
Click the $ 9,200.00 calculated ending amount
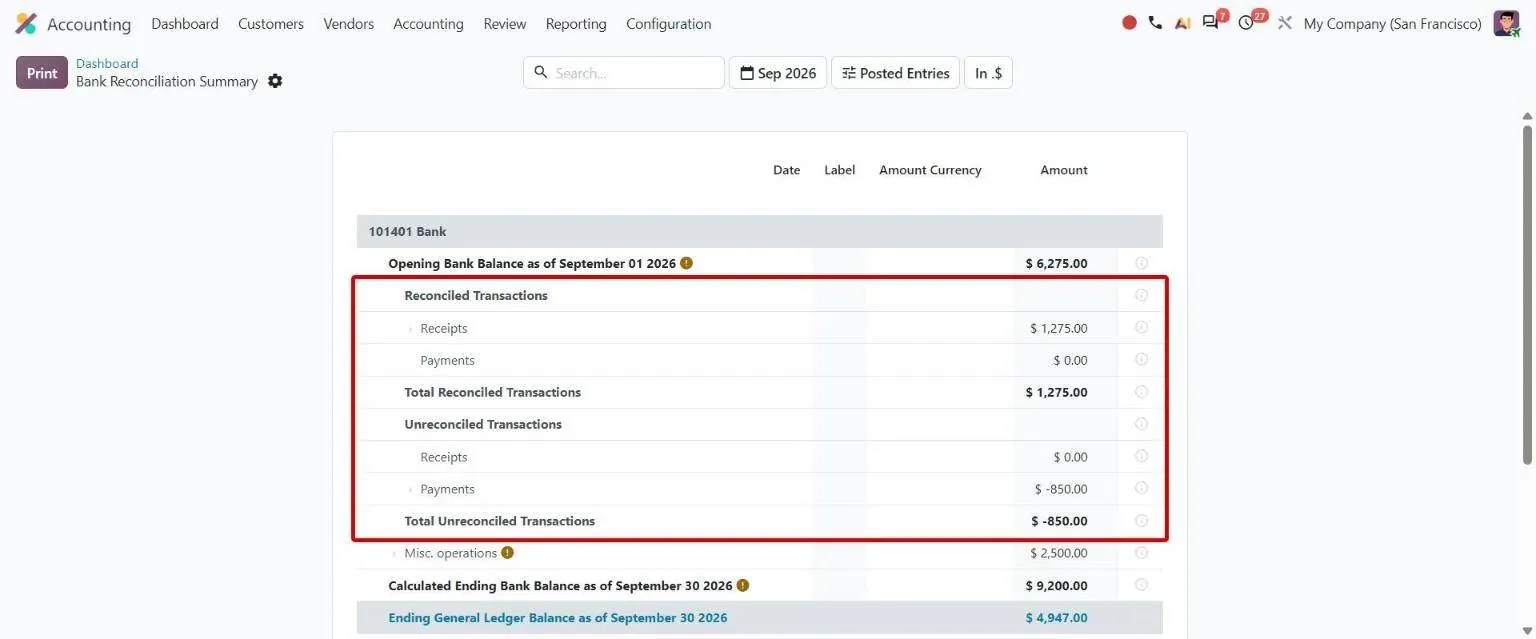pos(1057,586)
